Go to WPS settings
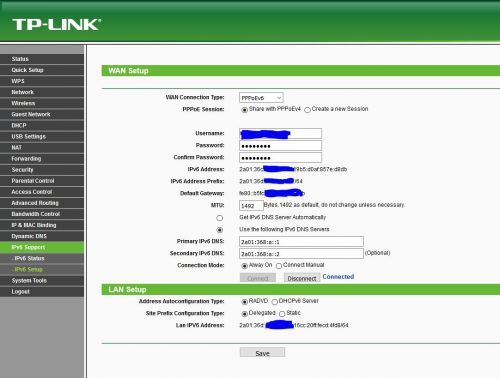This screenshot has height=378, width=500. [42, 81]
